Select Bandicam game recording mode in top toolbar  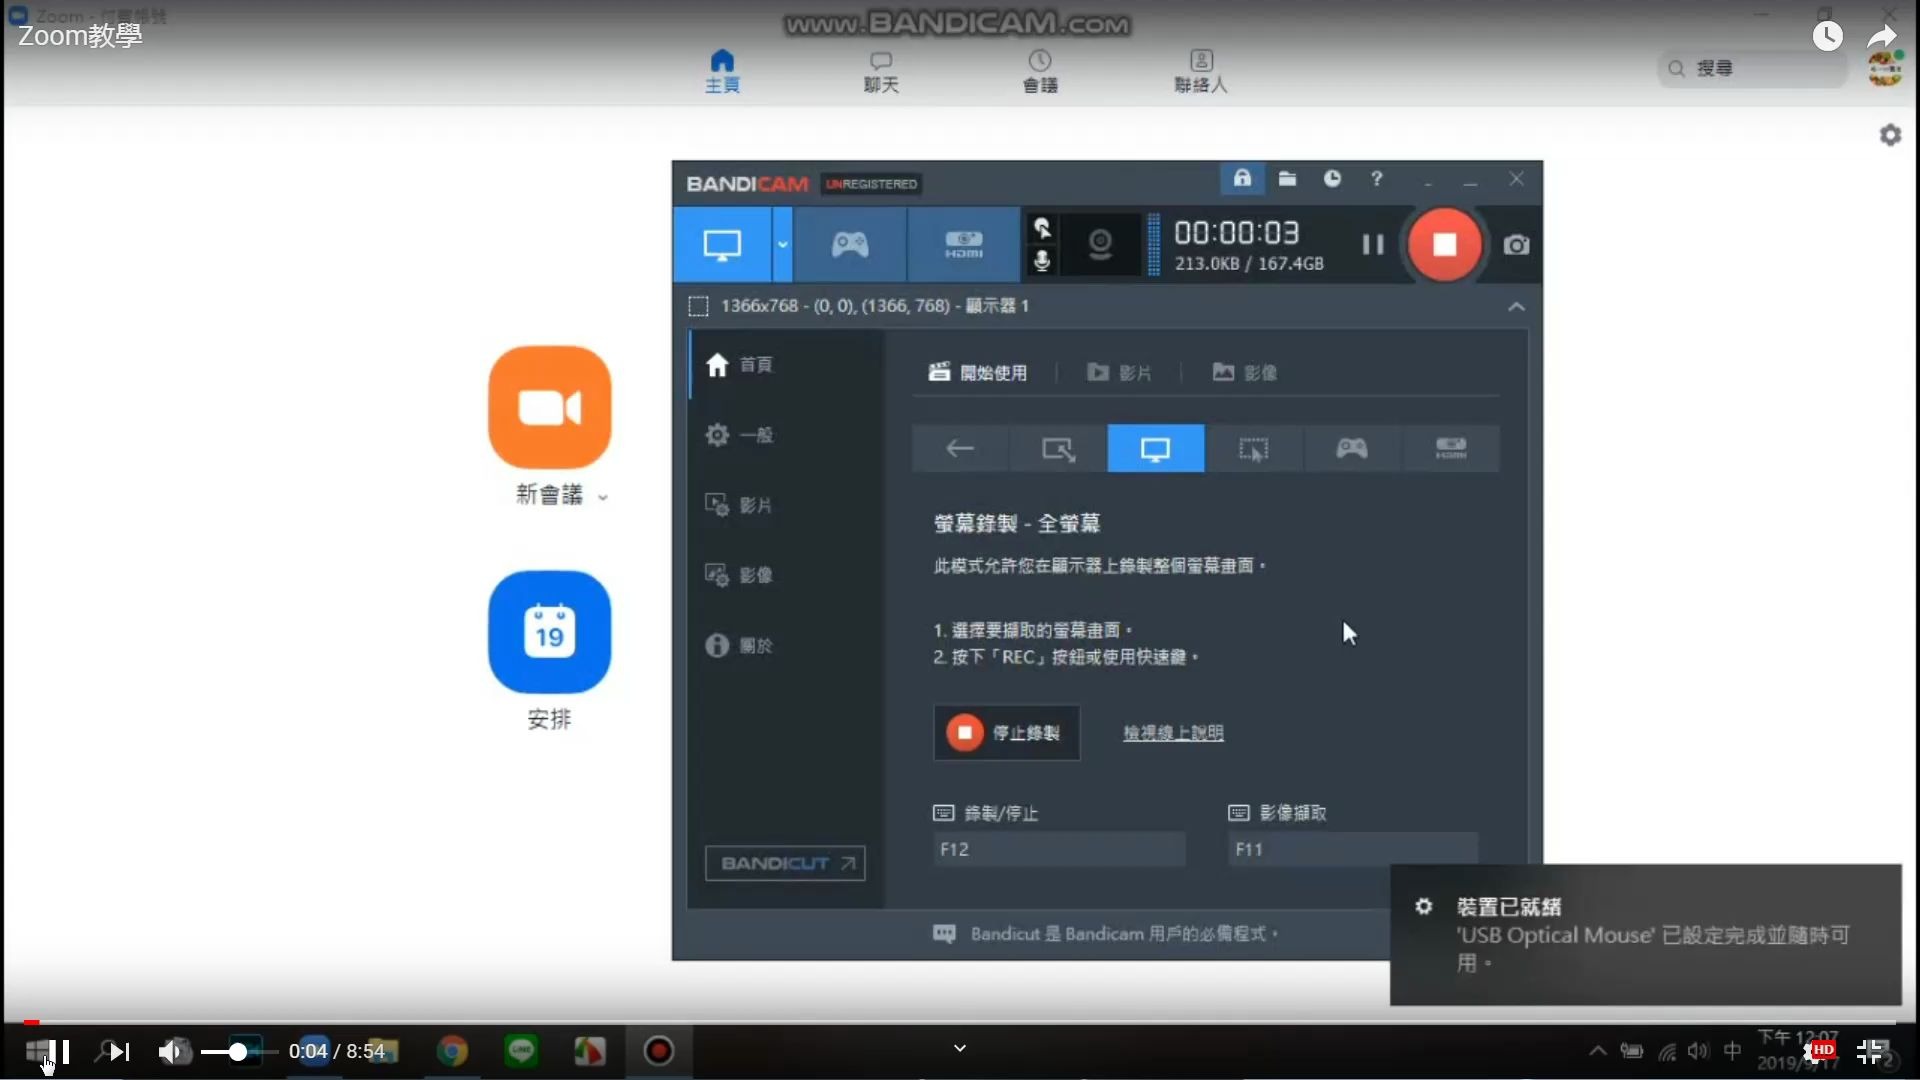[x=850, y=245]
